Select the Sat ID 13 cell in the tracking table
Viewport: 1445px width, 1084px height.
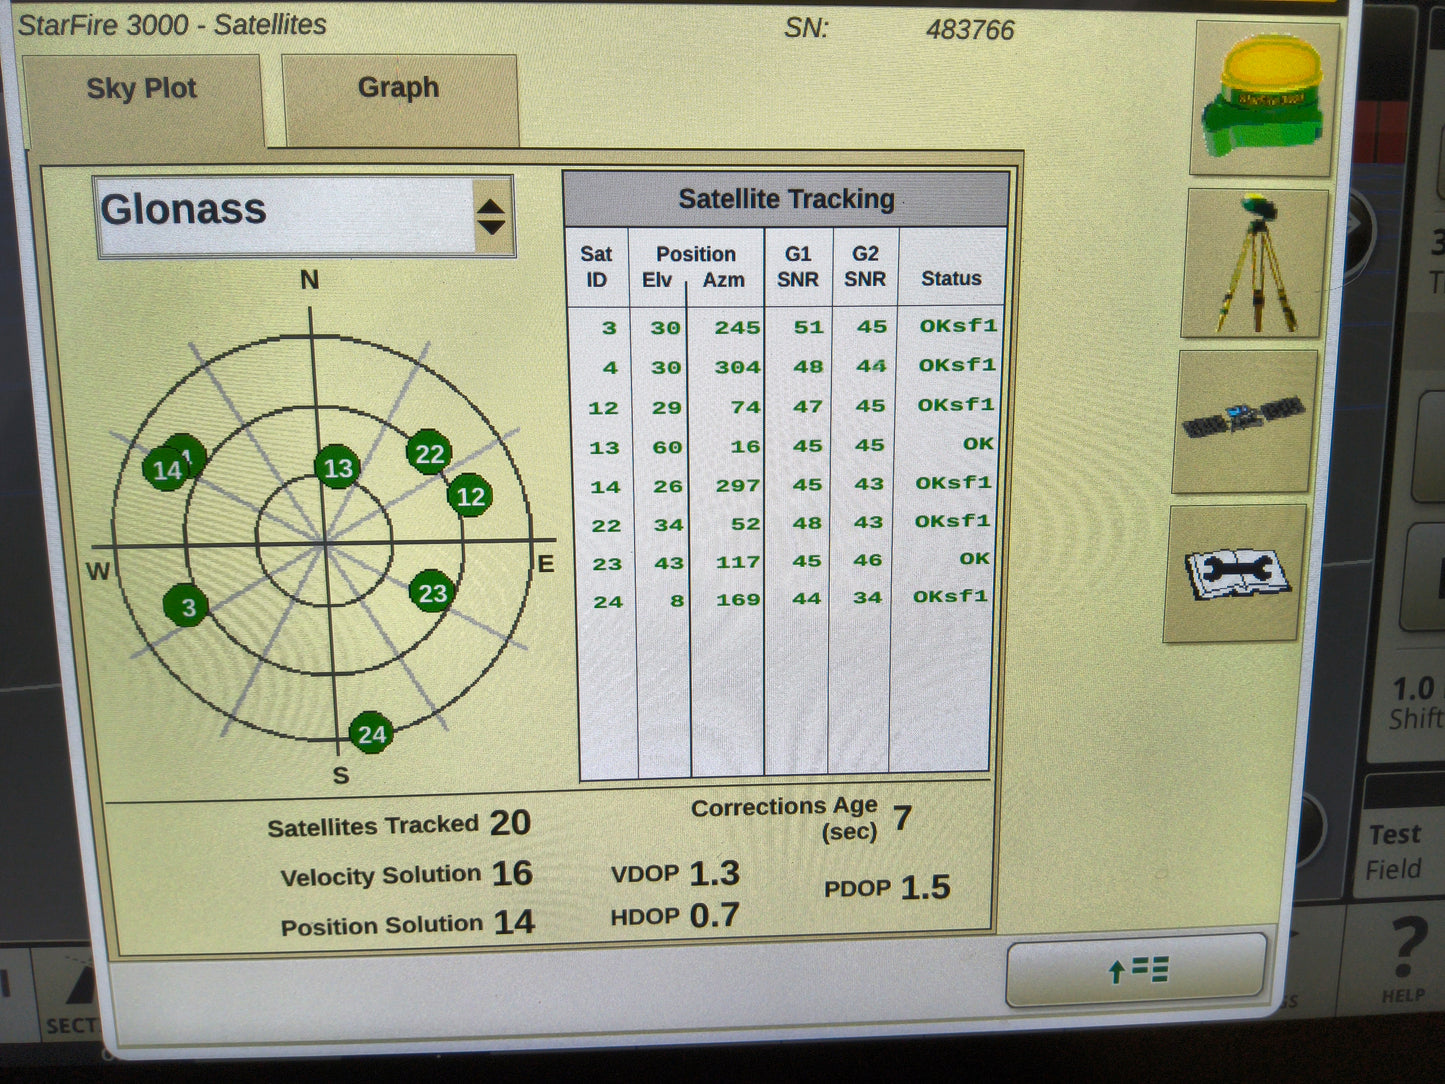point(604,448)
